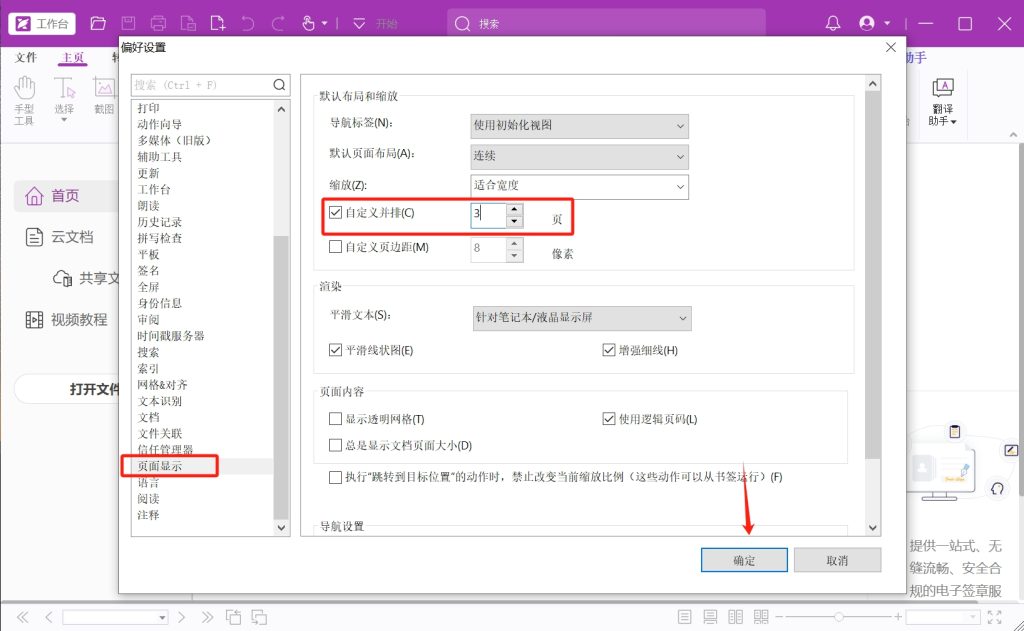
Task: Uncheck the 自定义并排 checkbox
Action: [336, 213]
